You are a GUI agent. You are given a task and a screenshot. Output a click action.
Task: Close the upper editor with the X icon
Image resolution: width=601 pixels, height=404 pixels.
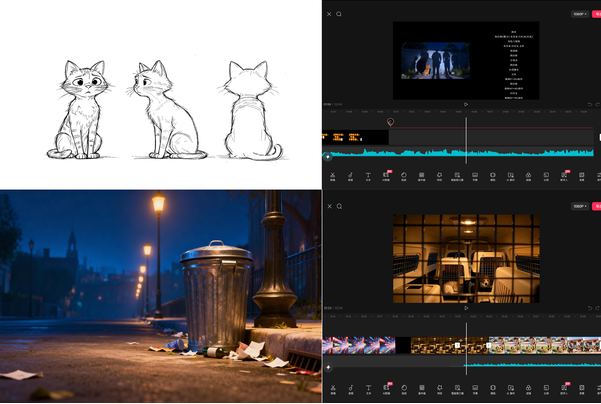coord(329,14)
